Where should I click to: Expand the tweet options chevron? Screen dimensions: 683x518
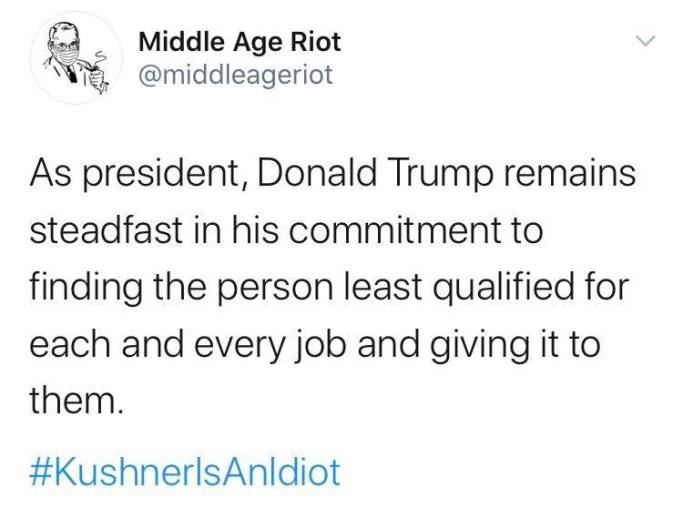coord(645,41)
